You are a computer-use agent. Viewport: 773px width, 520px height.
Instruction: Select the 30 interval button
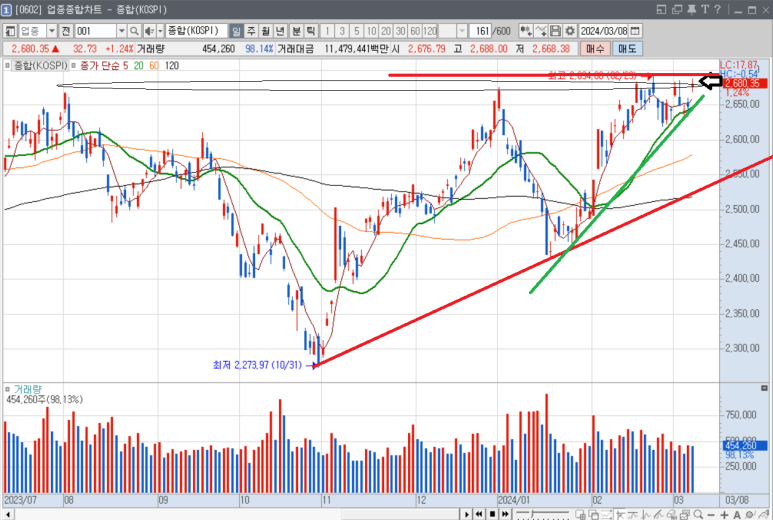click(x=400, y=31)
